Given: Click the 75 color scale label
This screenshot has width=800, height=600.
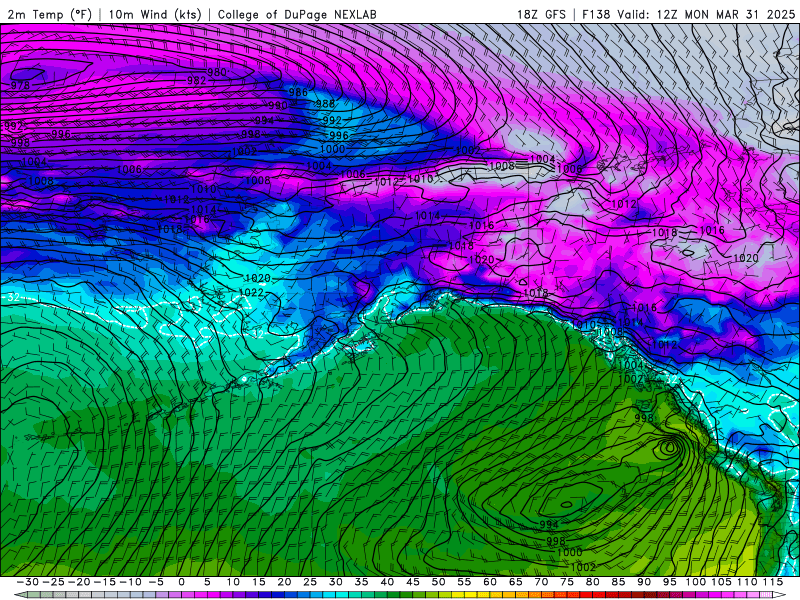Looking at the screenshot, I should point(567,582).
